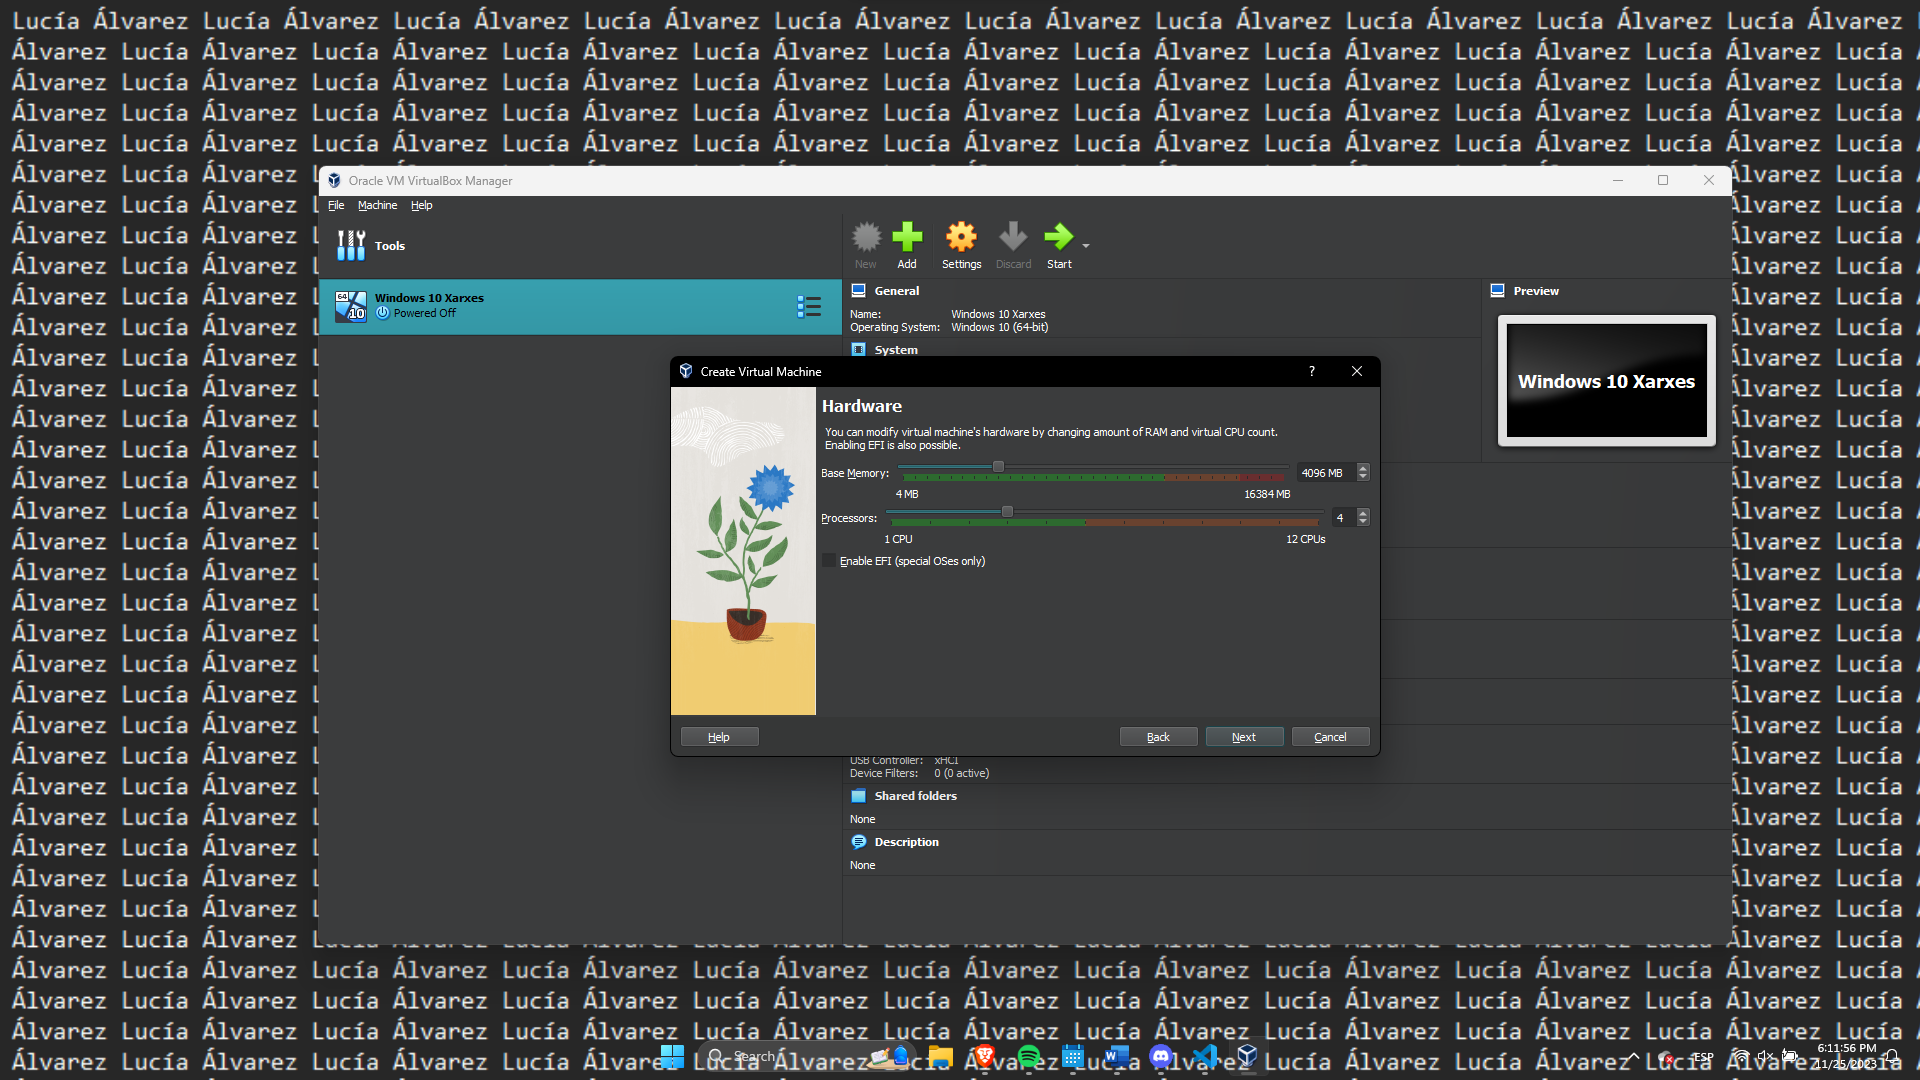Click the VirtualBox taskbar icon
The width and height of the screenshot is (1920, 1080).
[1247, 1056]
